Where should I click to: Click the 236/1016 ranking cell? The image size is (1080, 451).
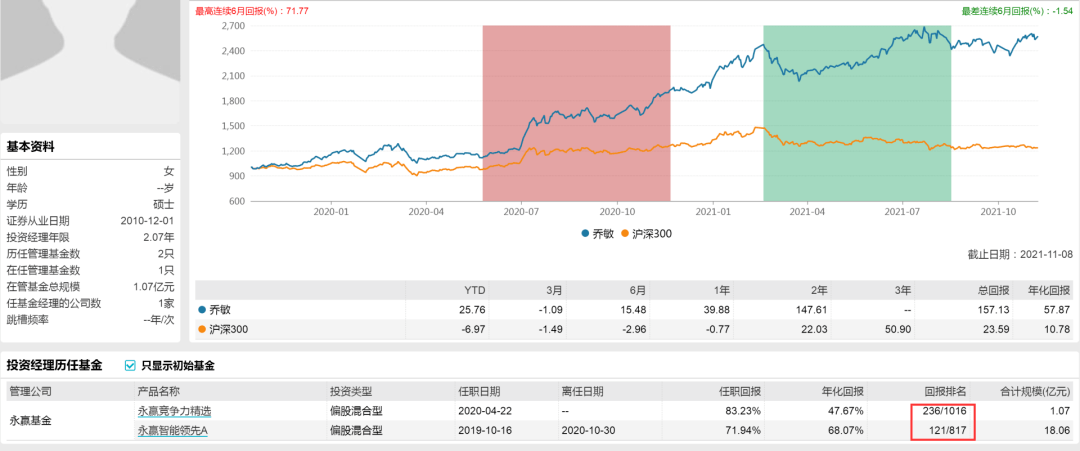pos(941,411)
